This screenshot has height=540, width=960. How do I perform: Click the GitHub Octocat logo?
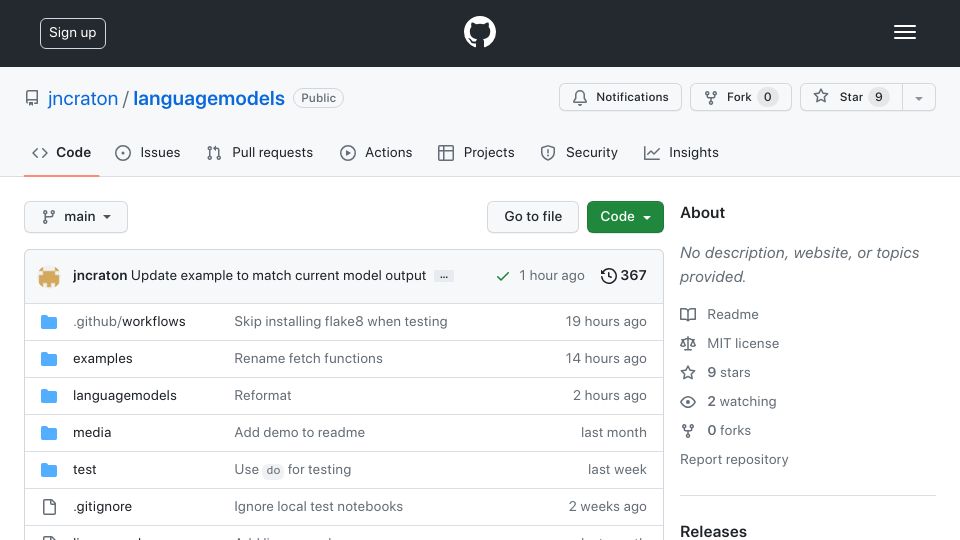(479, 32)
